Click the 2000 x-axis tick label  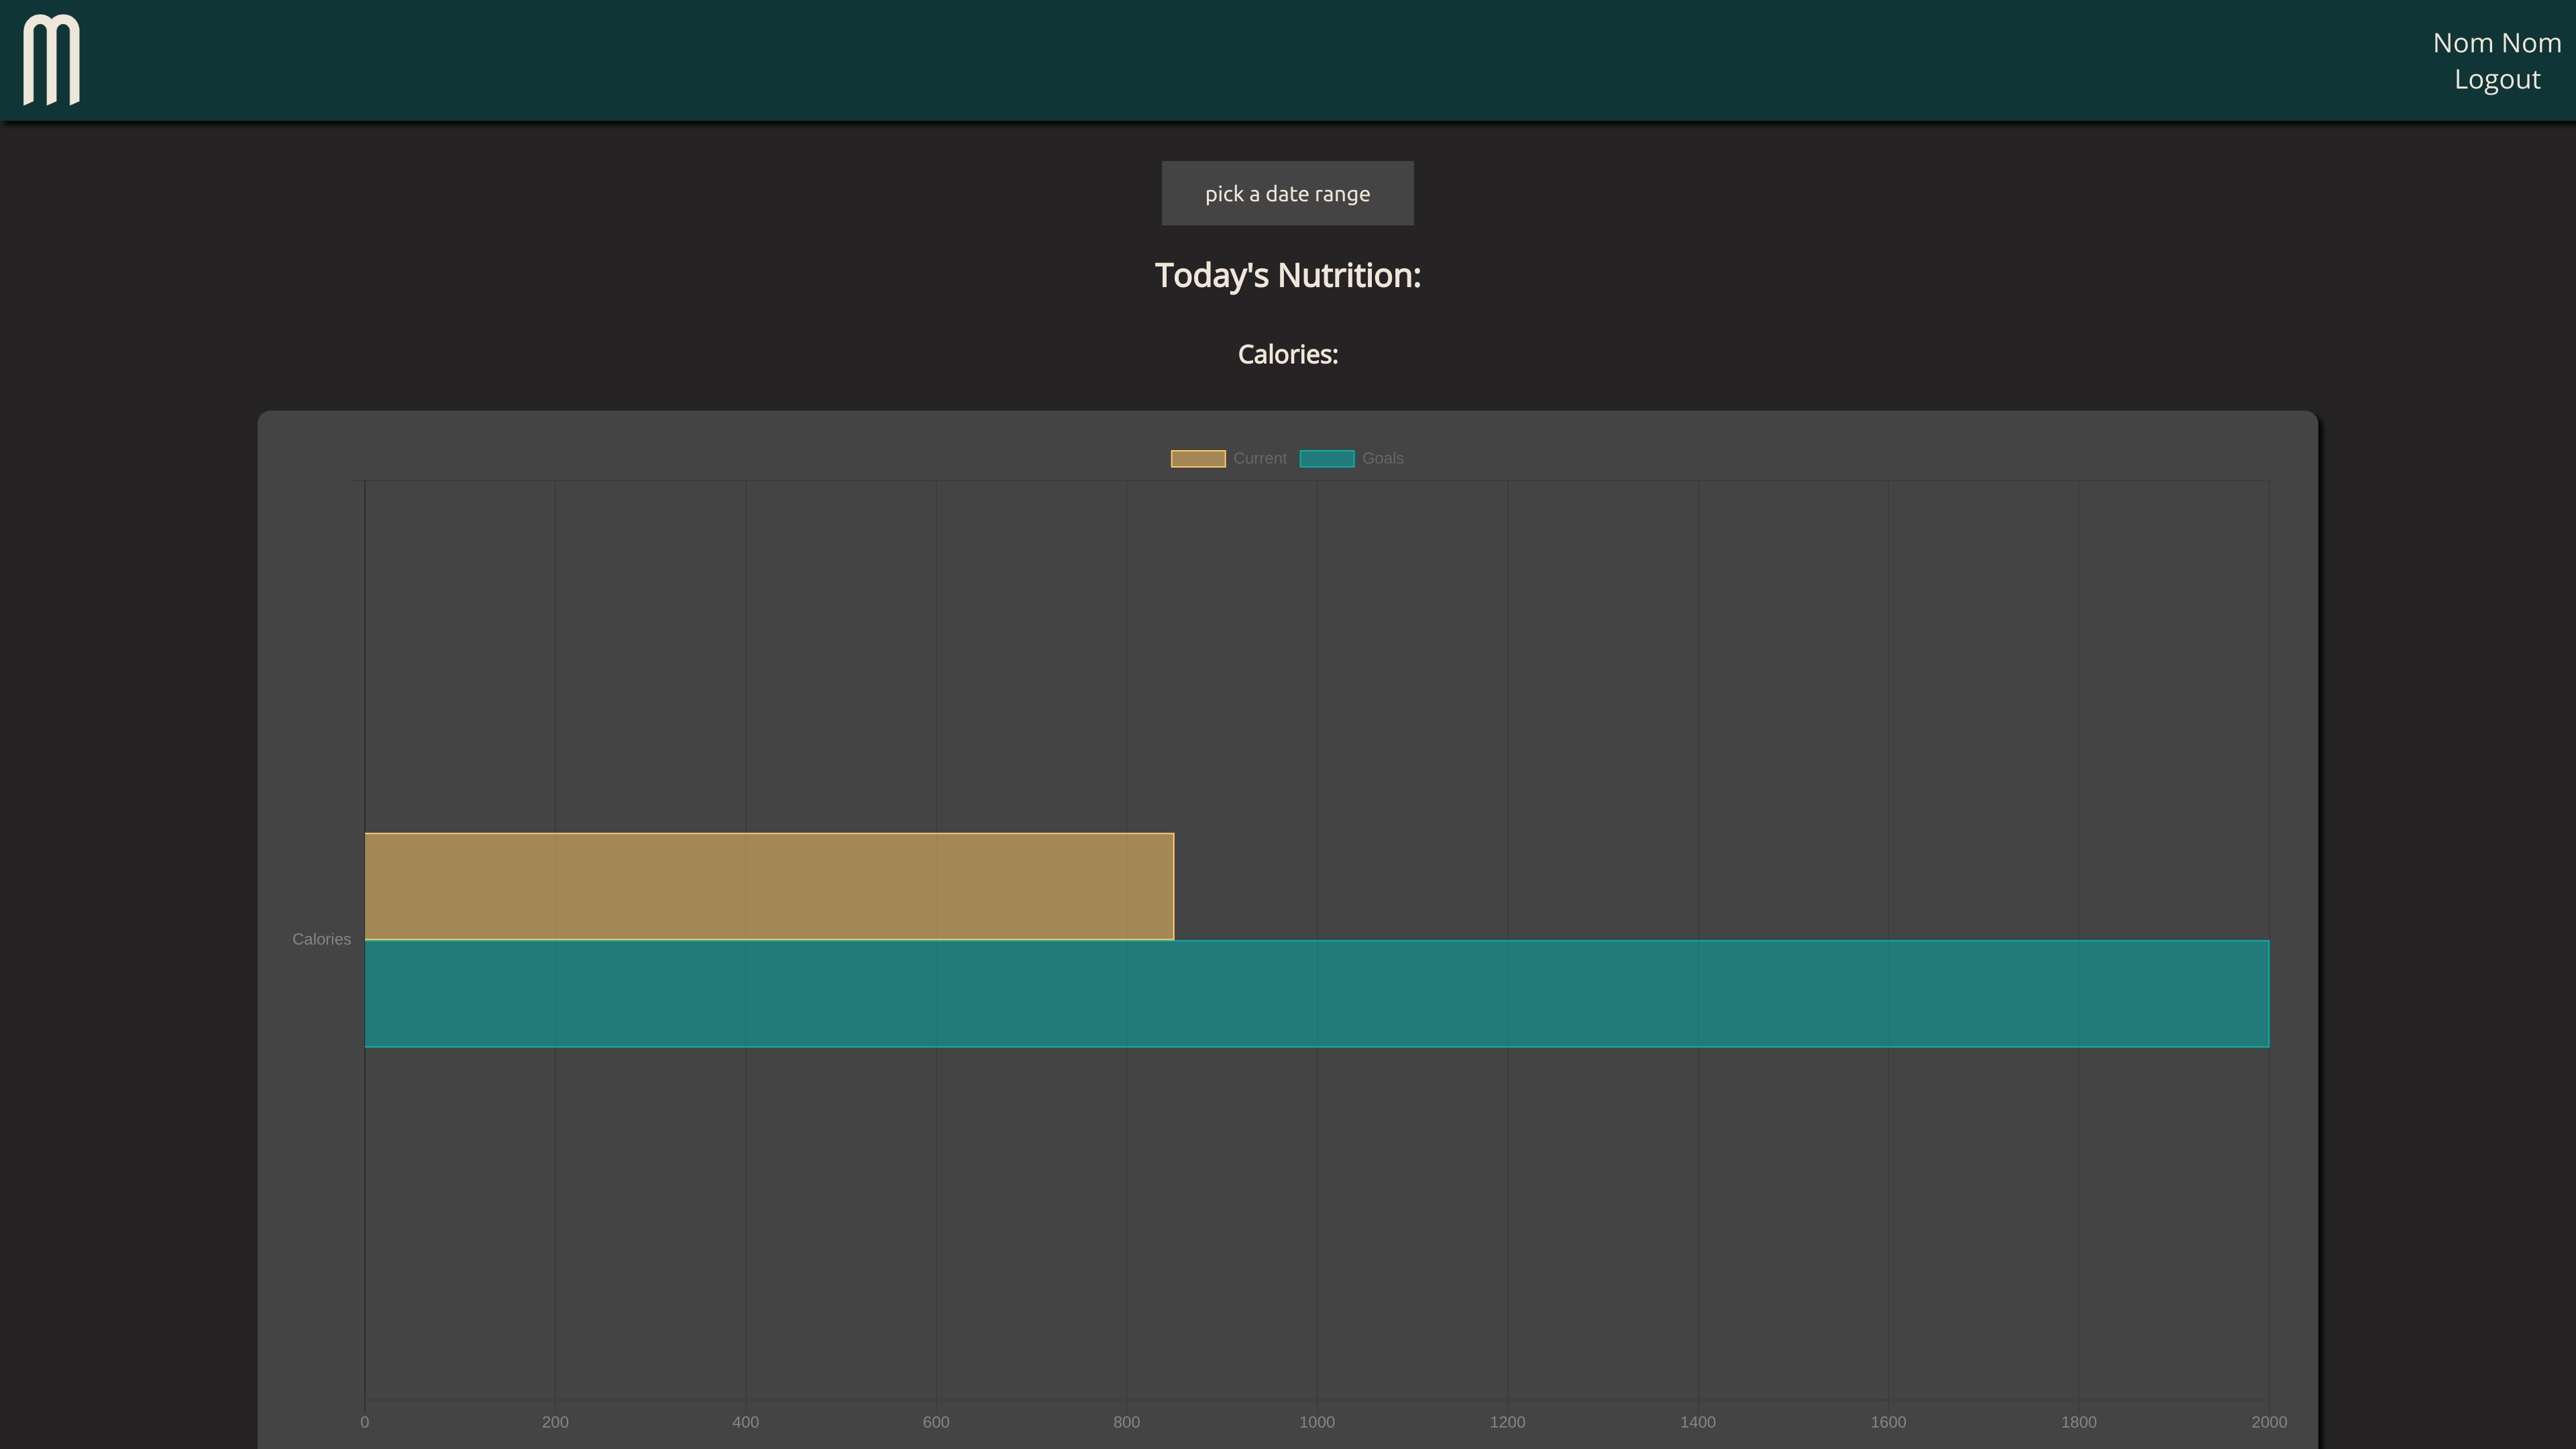[2268, 1422]
